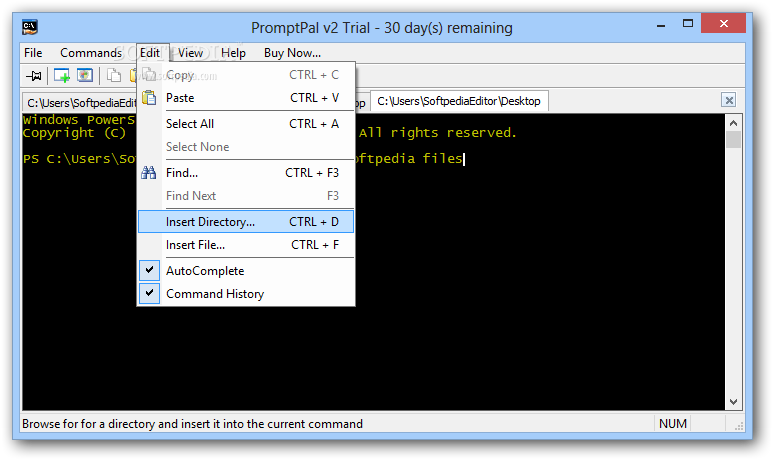Screen dimensions: 773x460
Task: Close the current tab with the X icon
Action: [x=728, y=100]
